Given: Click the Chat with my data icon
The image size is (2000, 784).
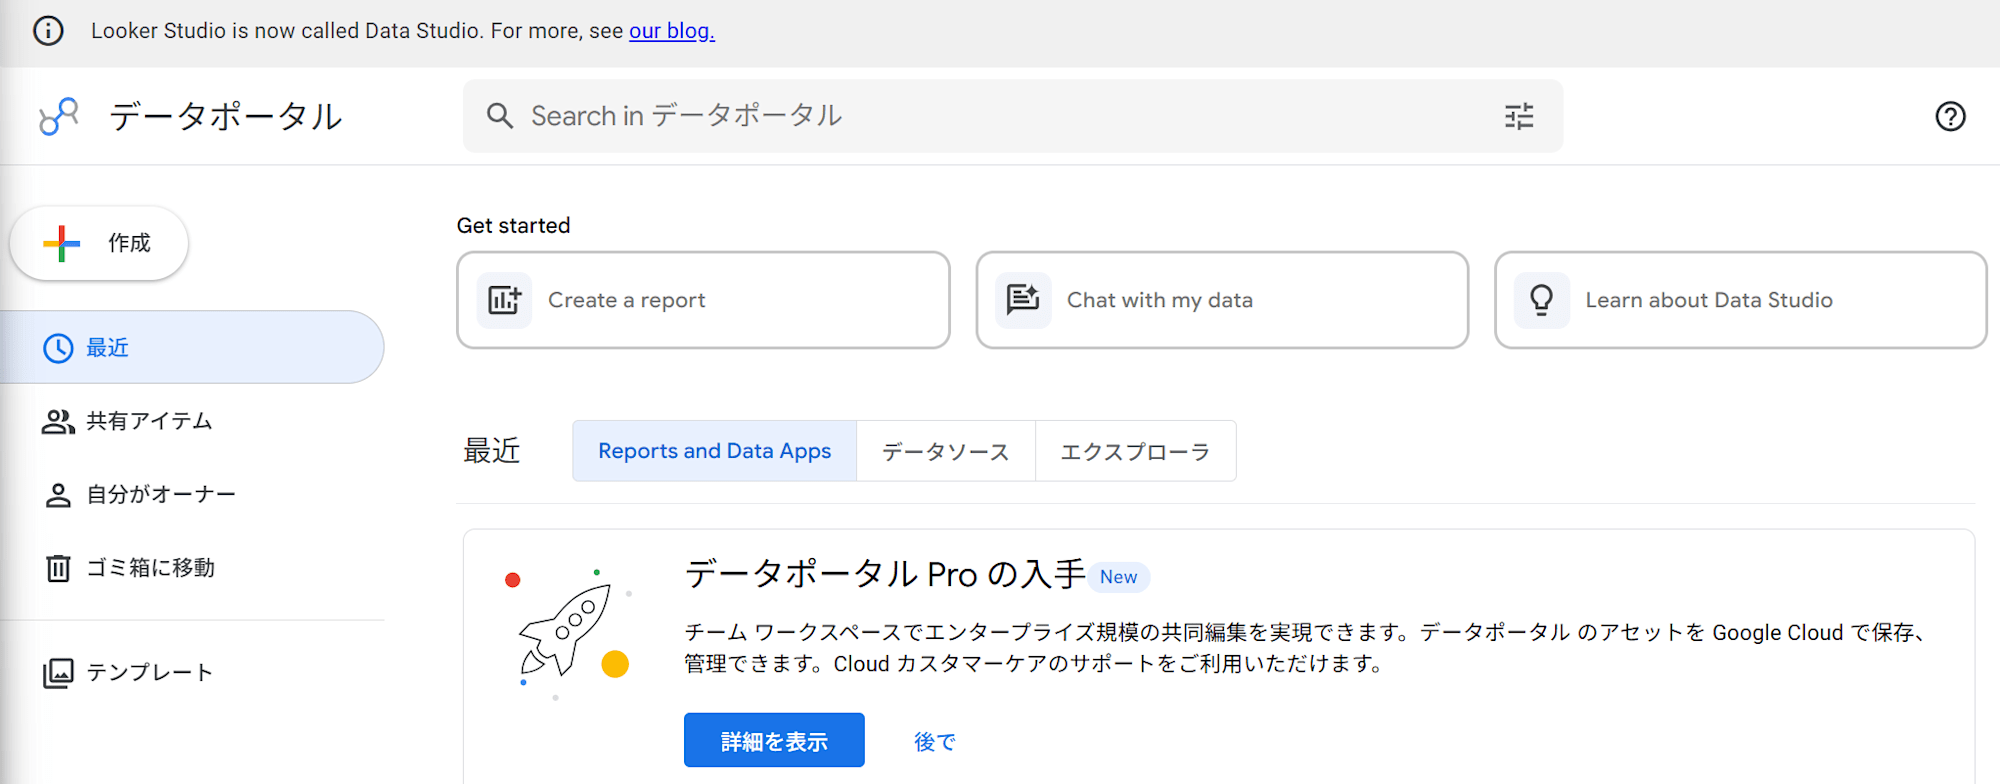Looking at the screenshot, I should (1023, 300).
